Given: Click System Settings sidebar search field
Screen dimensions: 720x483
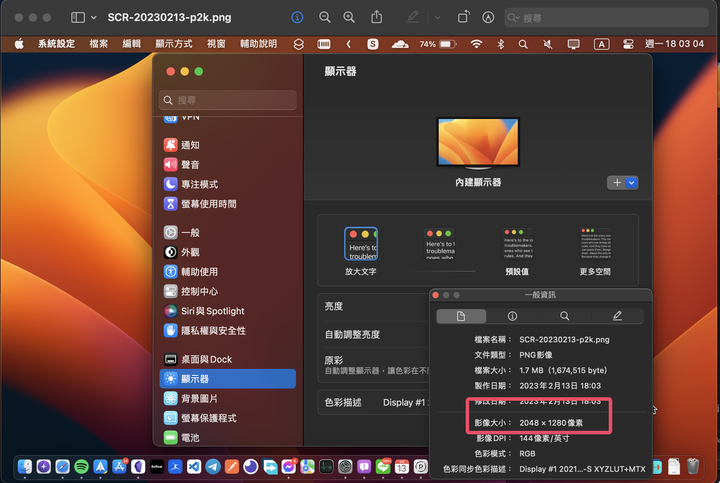Looking at the screenshot, I should (228, 100).
